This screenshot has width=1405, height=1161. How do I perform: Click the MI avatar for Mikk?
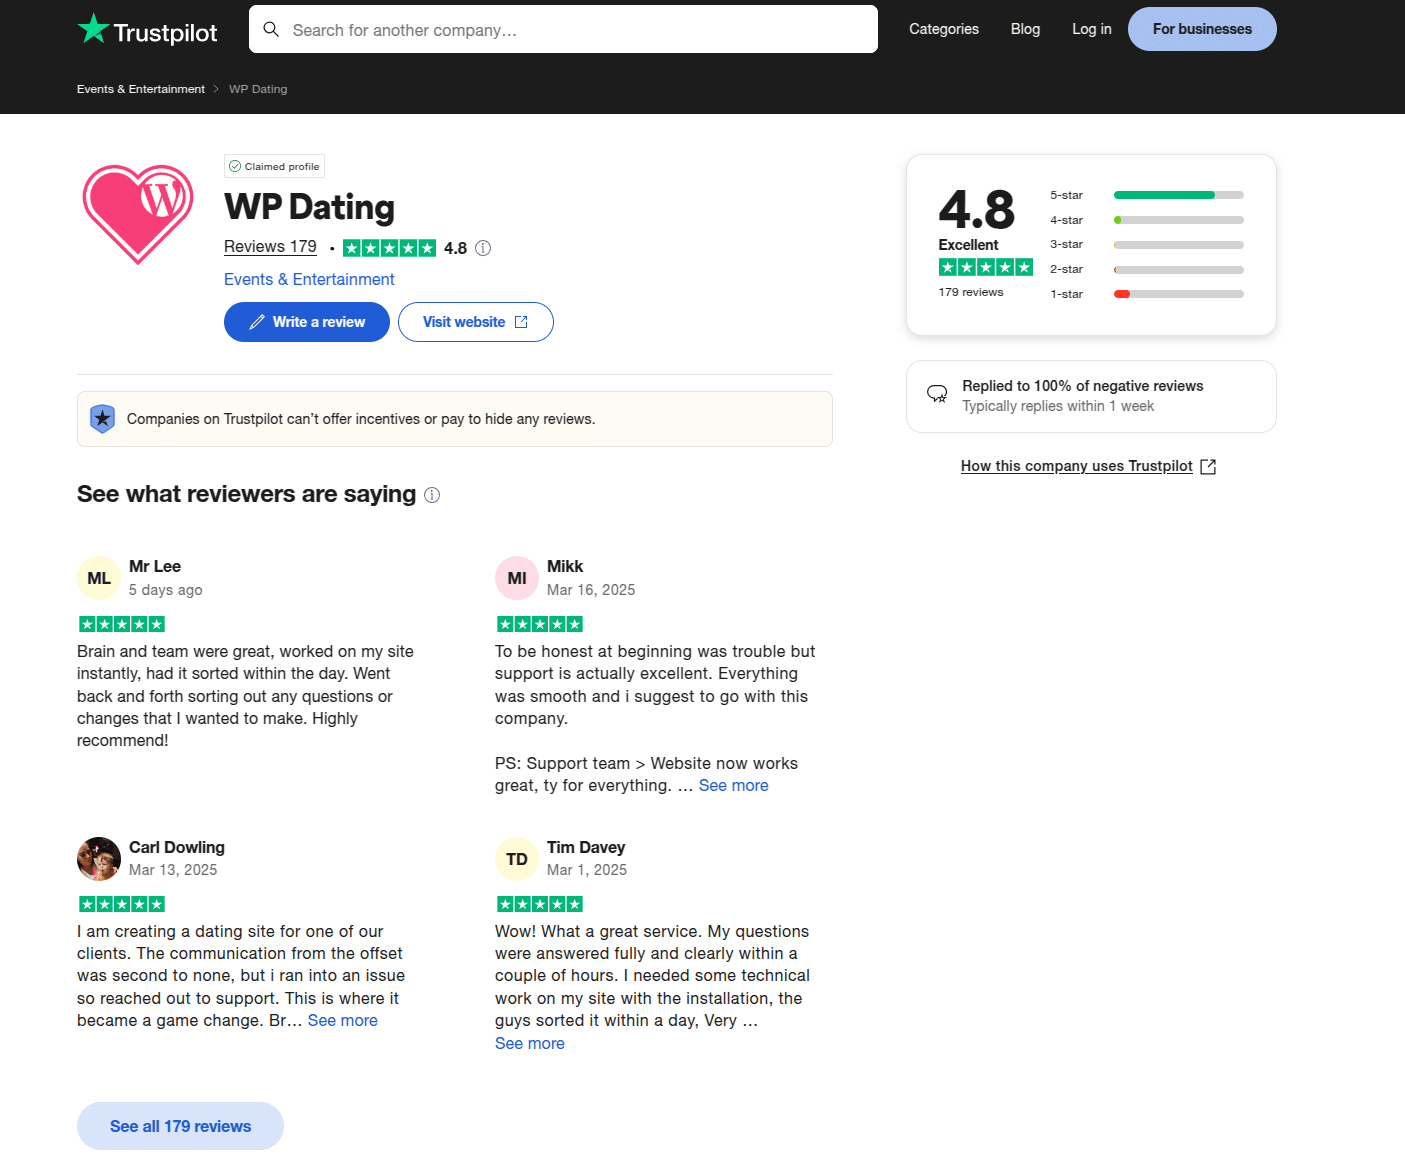tap(517, 578)
